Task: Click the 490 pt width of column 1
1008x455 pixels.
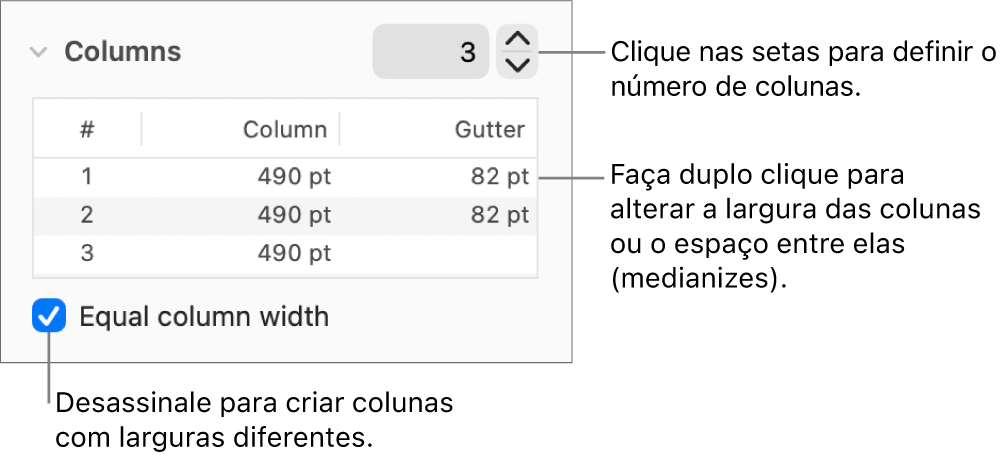Action: [x=294, y=177]
